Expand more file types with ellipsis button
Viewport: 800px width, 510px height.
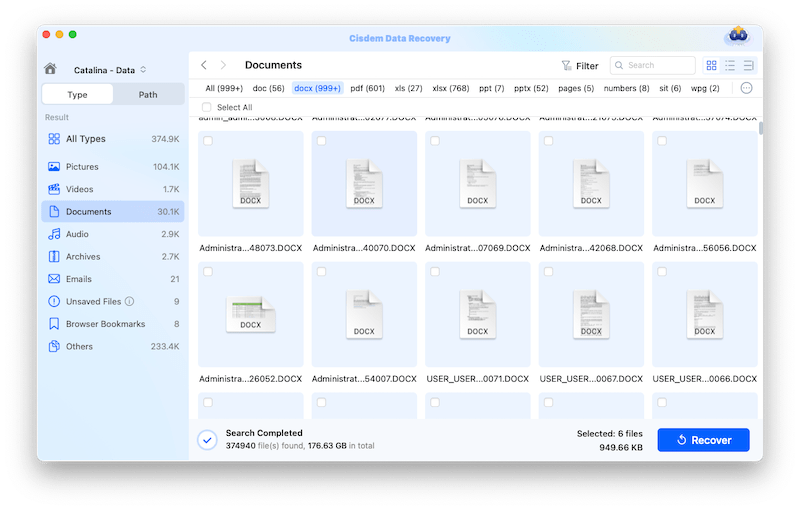coord(746,88)
